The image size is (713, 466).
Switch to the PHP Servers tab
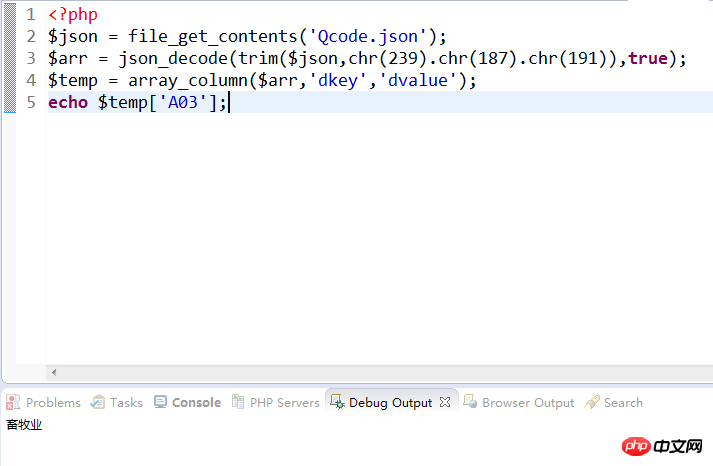point(276,402)
